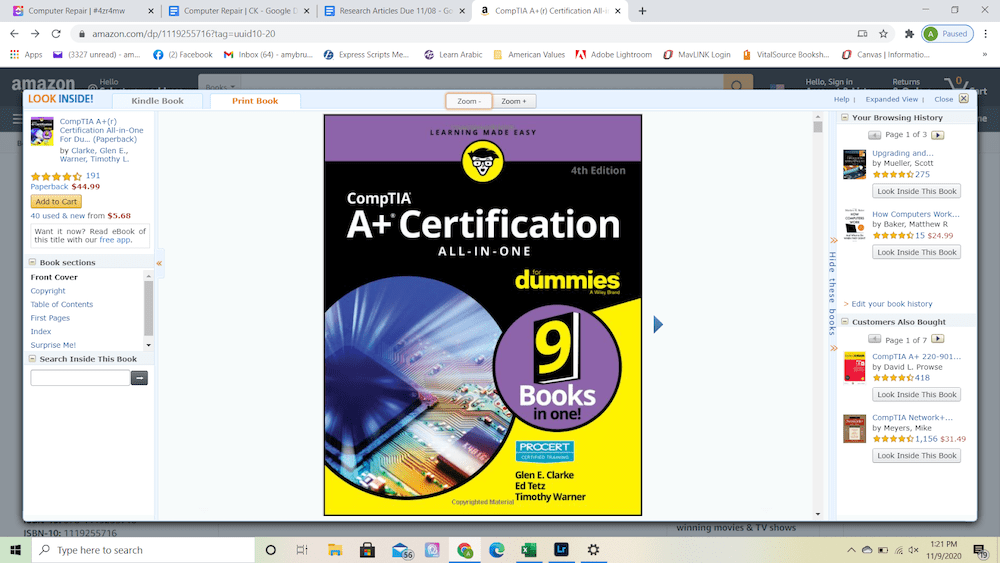Image resolution: width=1000 pixels, height=563 pixels.
Task: Open Chrome extensions puzzle icon
Action: [909, 34]
